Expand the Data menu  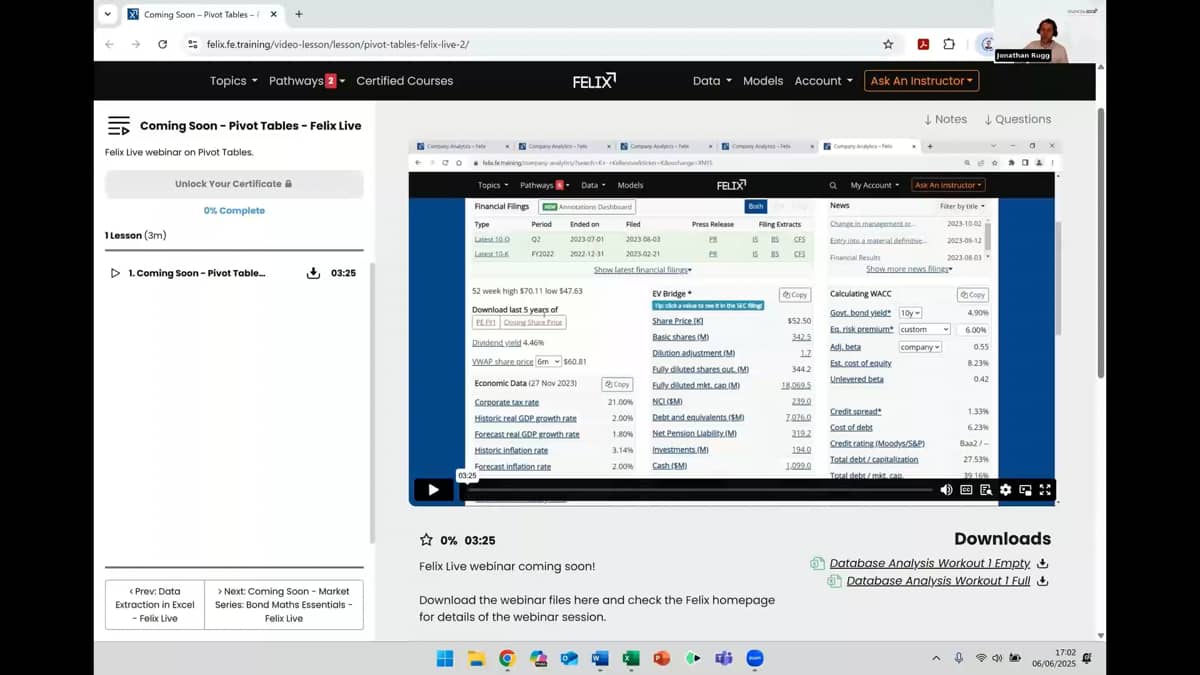point(712,81)
